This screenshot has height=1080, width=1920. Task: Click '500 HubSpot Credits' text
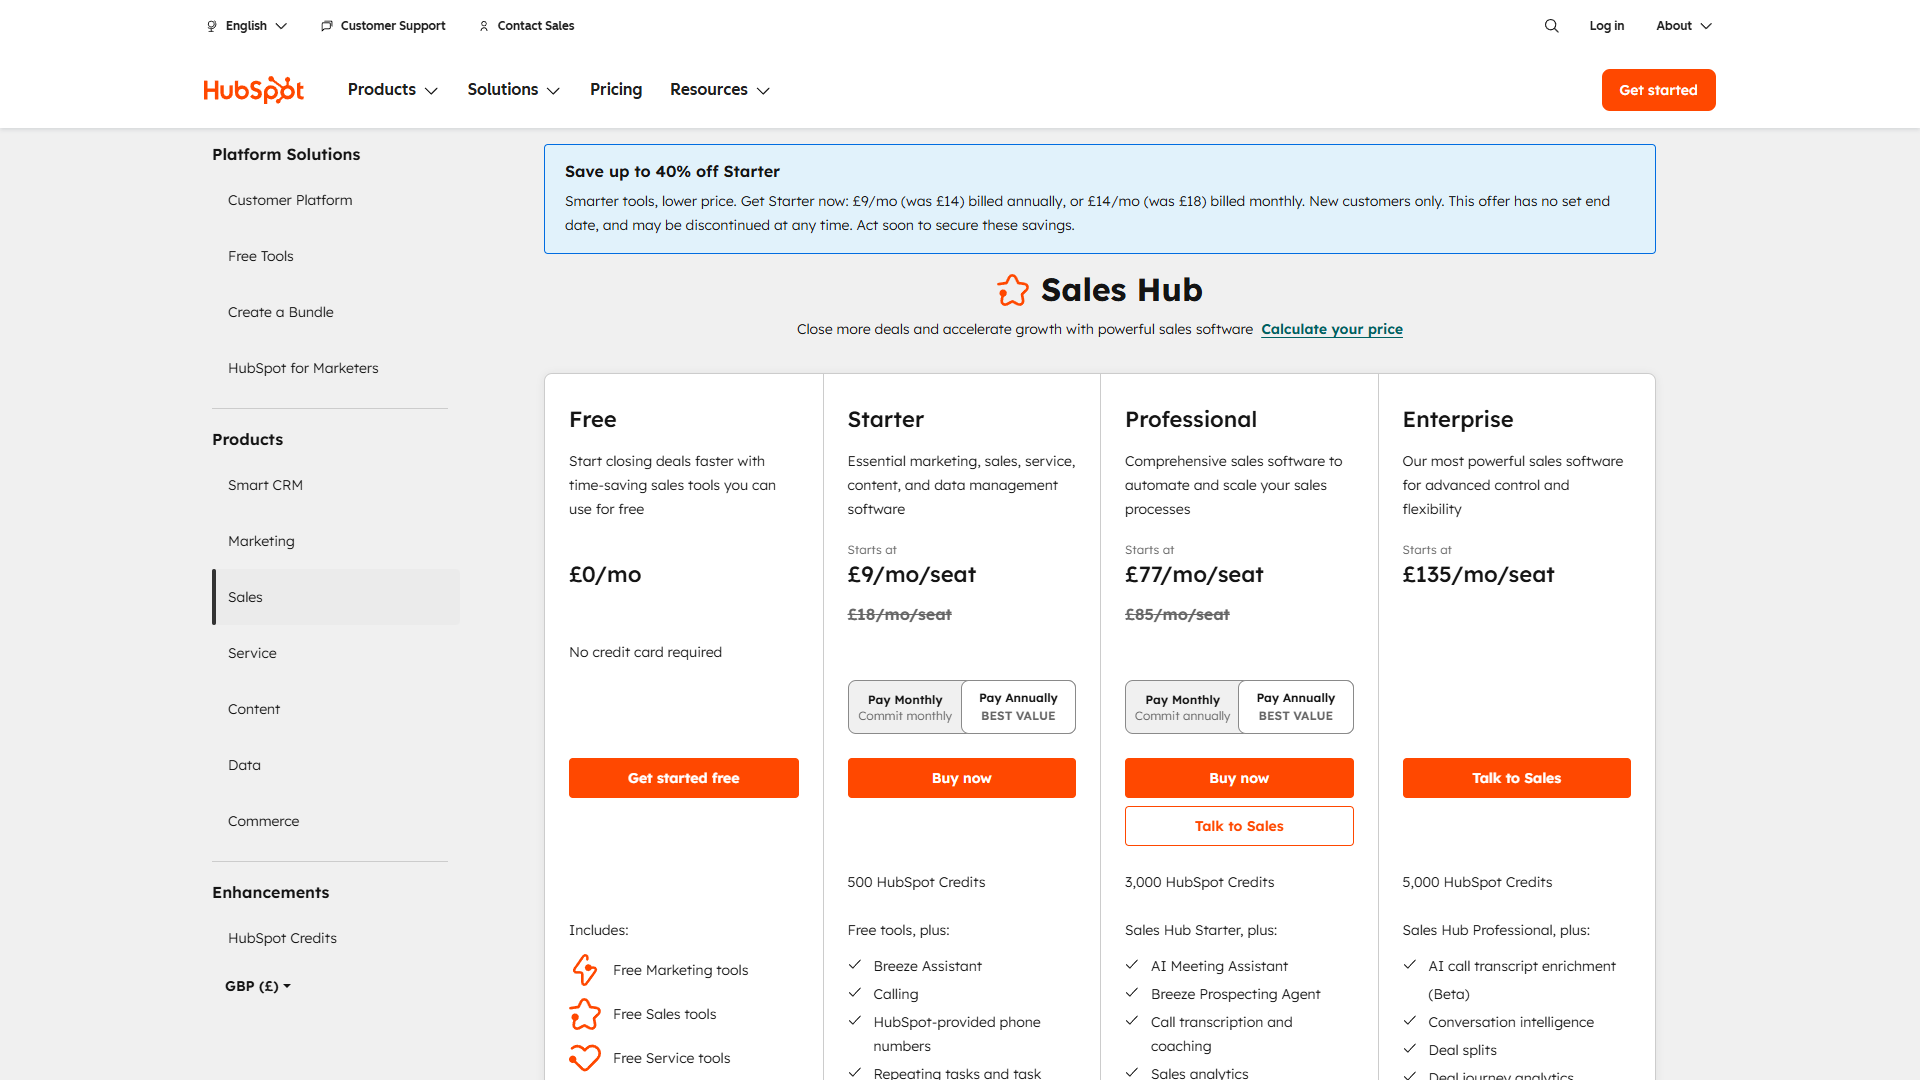(x=916, y=882)
